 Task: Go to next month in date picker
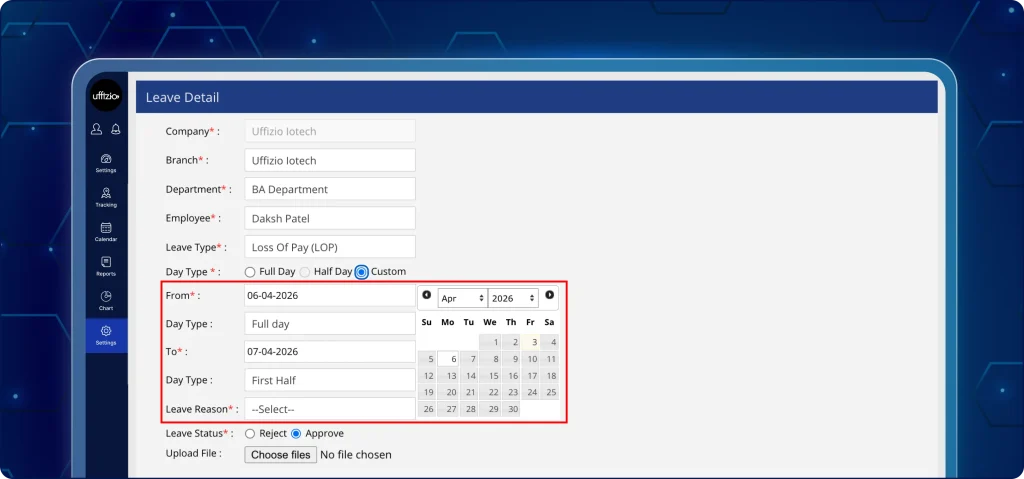[549, 295]
